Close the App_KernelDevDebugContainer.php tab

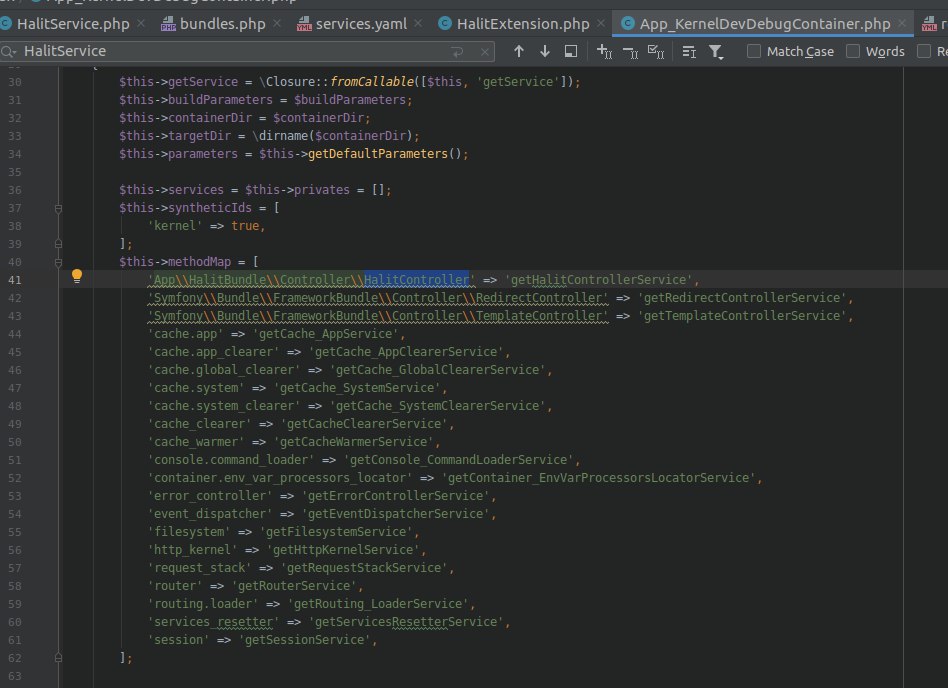point(902,23)
